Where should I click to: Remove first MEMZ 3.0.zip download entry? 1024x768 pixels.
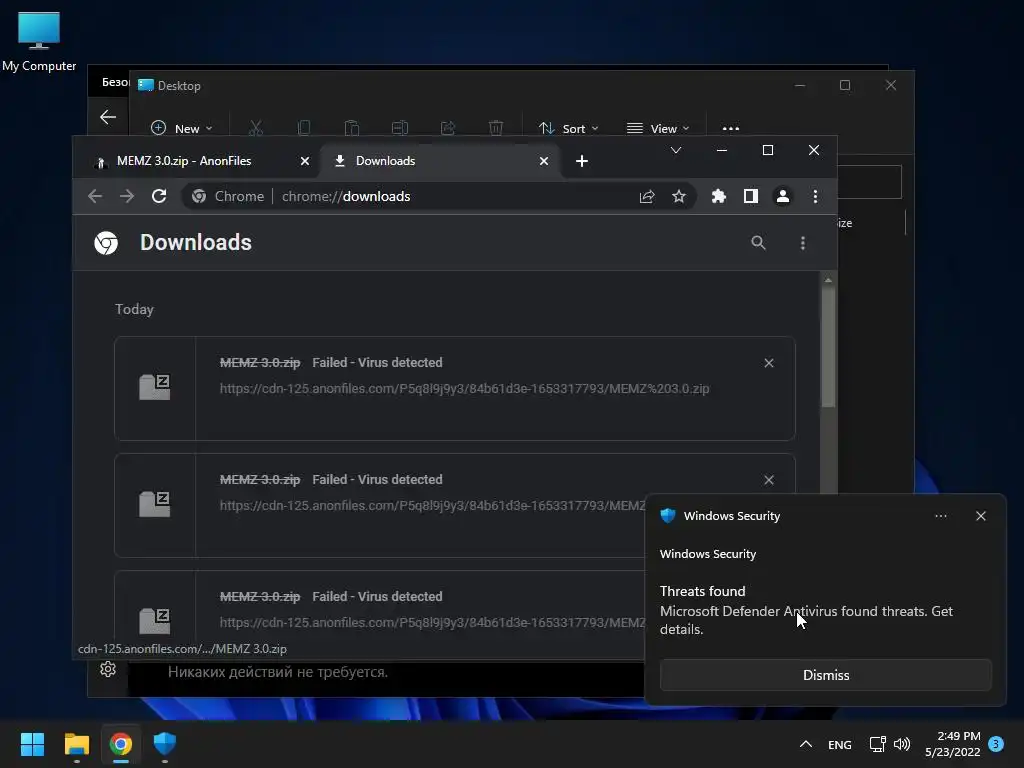(769, 363)
